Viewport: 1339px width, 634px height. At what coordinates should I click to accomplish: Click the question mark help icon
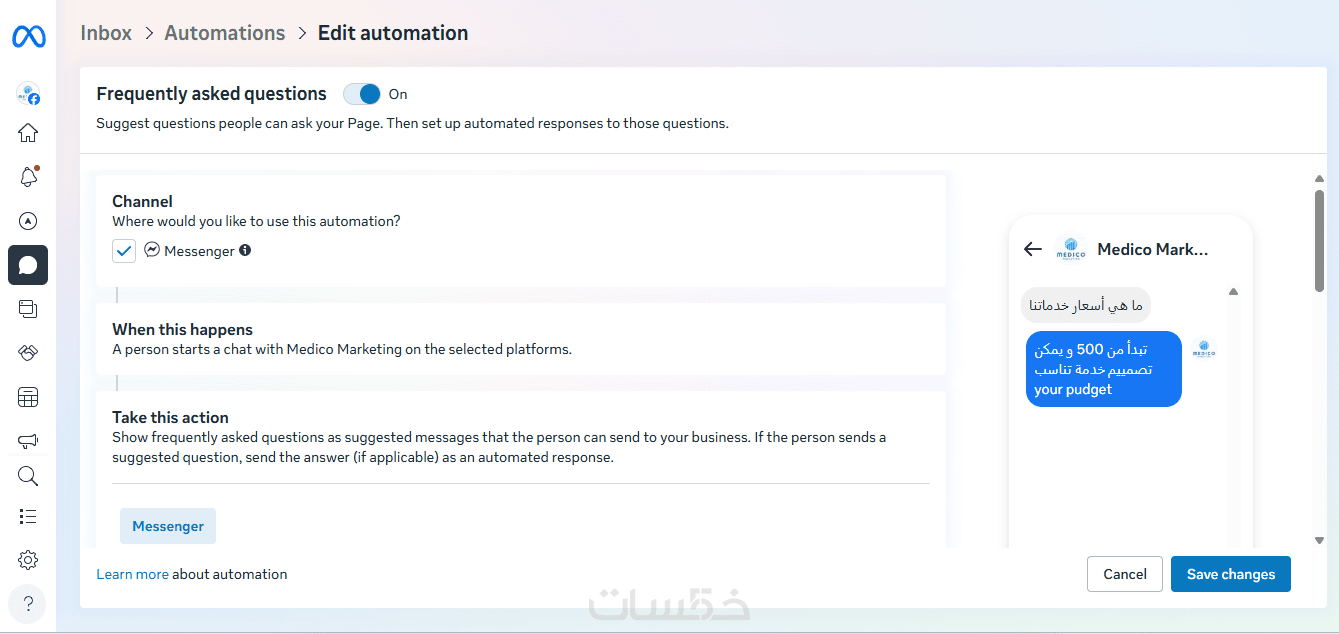tap(28, 603)
